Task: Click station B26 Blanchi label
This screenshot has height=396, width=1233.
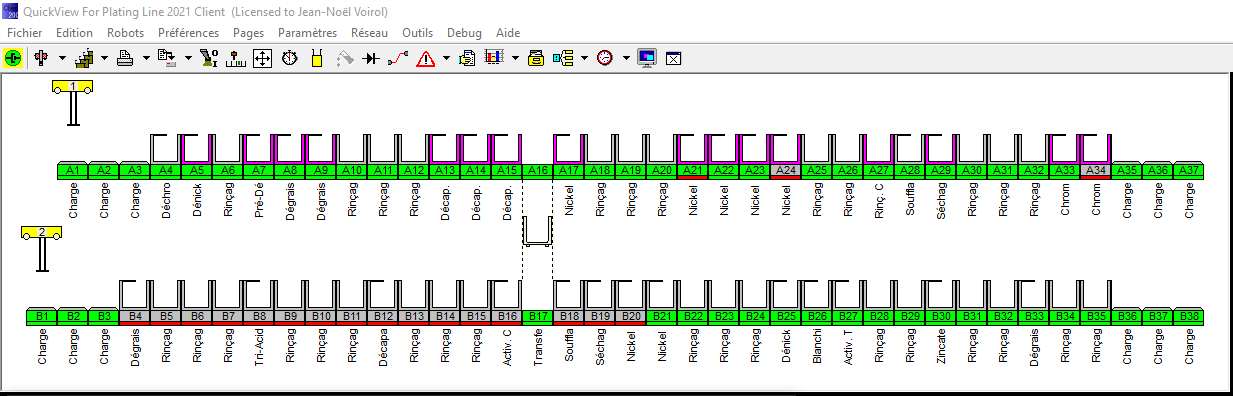Action: coord(817,317)
